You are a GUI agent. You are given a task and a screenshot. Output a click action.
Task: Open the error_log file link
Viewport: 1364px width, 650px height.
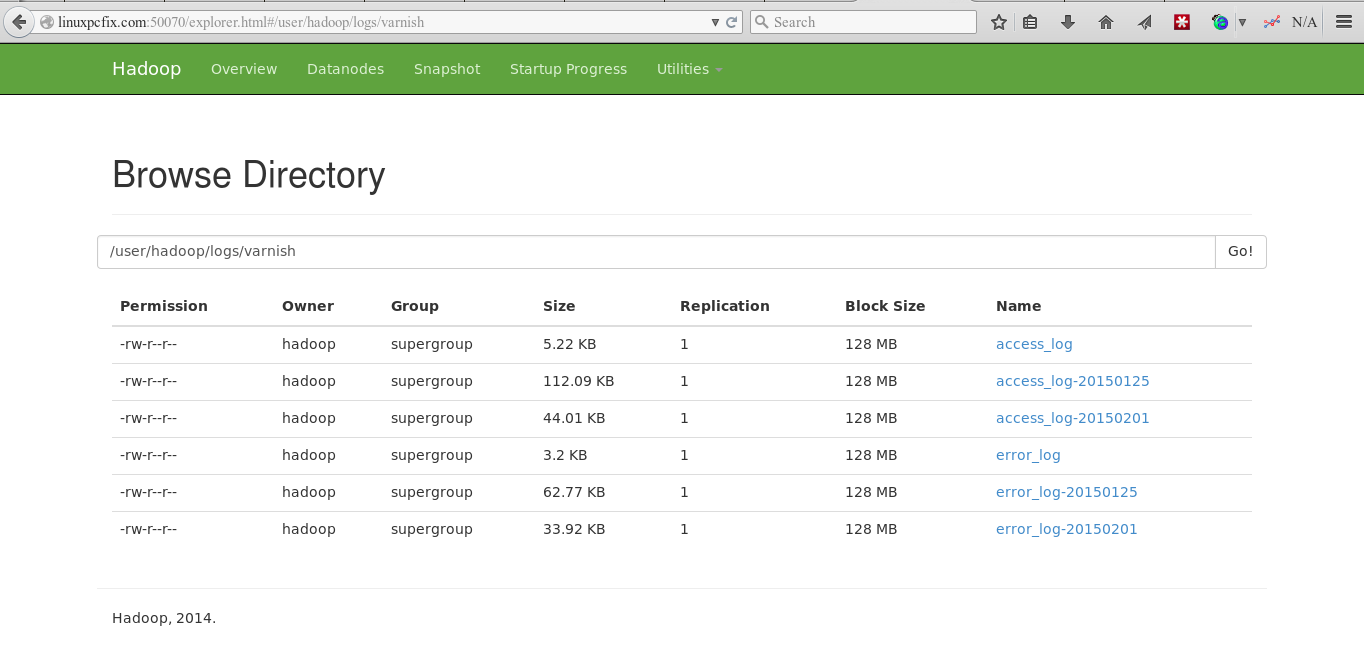coord(1028,455)
